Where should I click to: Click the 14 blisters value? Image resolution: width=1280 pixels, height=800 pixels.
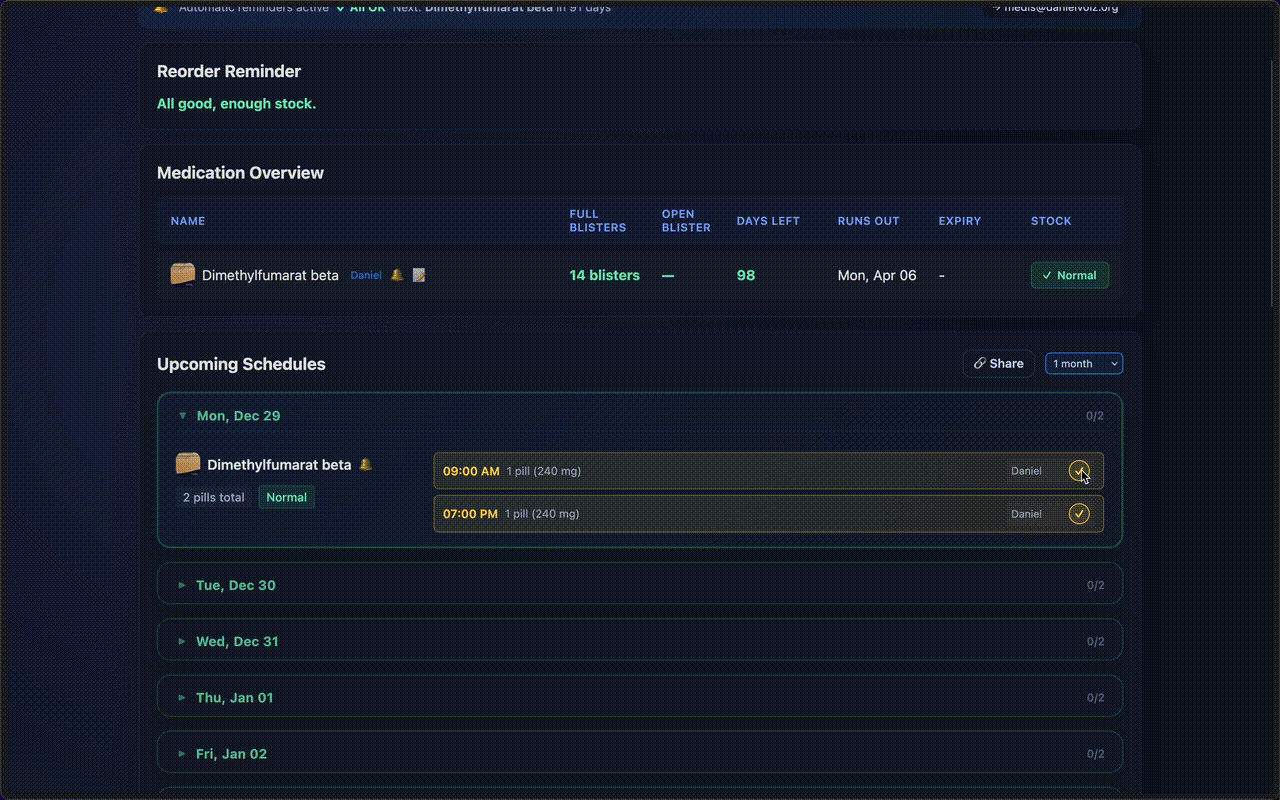[605, 275]
